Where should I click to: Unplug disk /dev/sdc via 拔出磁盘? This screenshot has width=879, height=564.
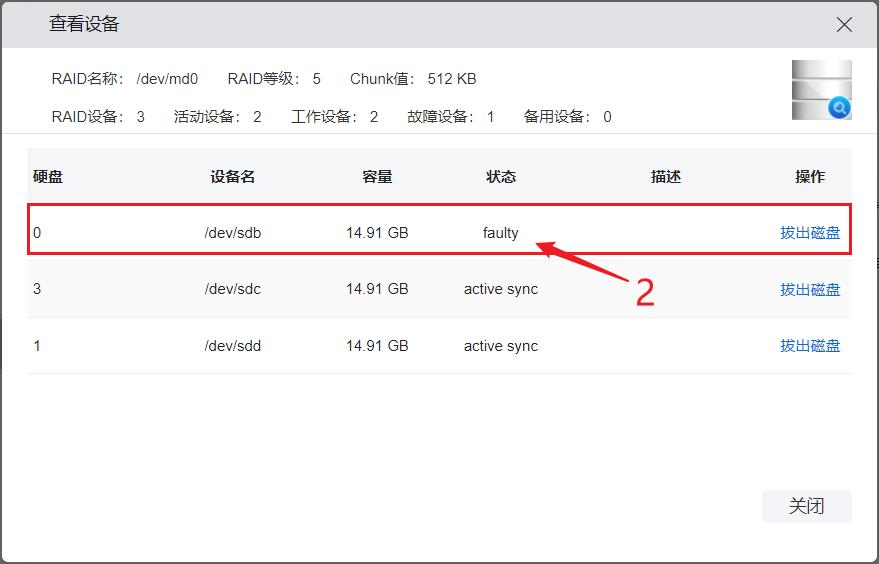(810, 290)
